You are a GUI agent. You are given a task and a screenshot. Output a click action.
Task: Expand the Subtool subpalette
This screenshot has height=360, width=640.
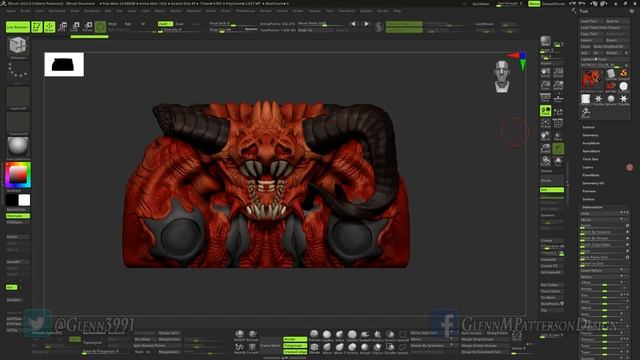tap(589, 127)
